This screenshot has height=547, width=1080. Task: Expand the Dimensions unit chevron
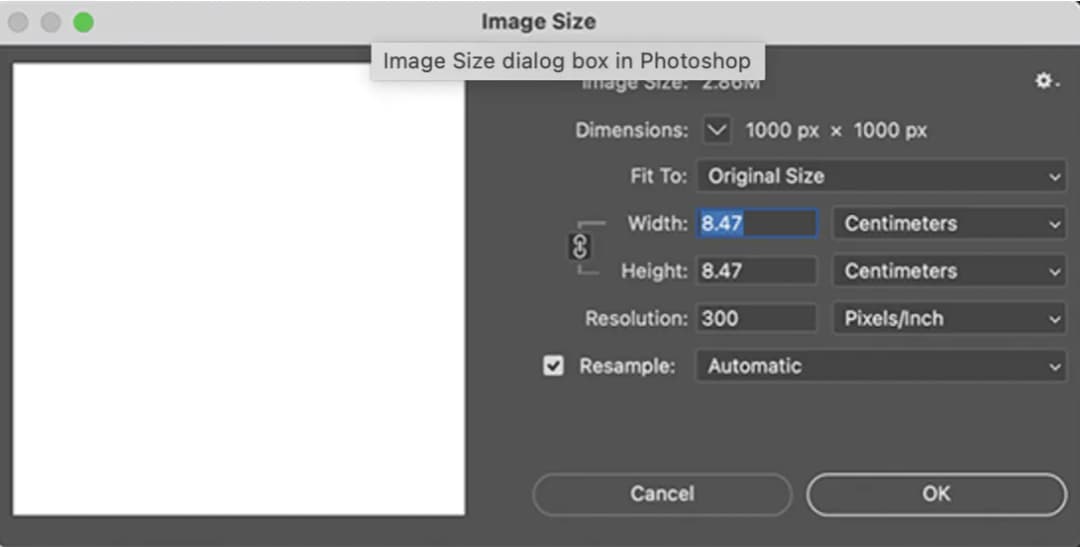point(718,130)
